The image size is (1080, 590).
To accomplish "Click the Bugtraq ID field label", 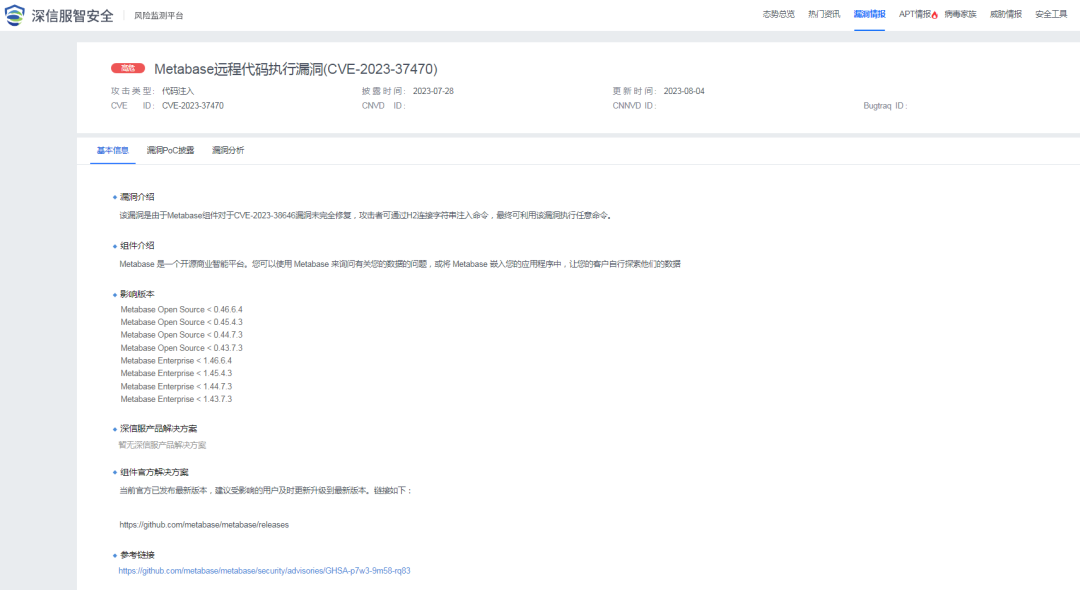I will pos(885,106).
